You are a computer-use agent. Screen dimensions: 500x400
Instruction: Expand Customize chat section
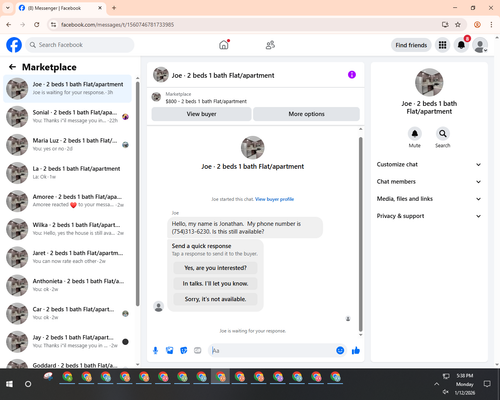click(429, 164)
